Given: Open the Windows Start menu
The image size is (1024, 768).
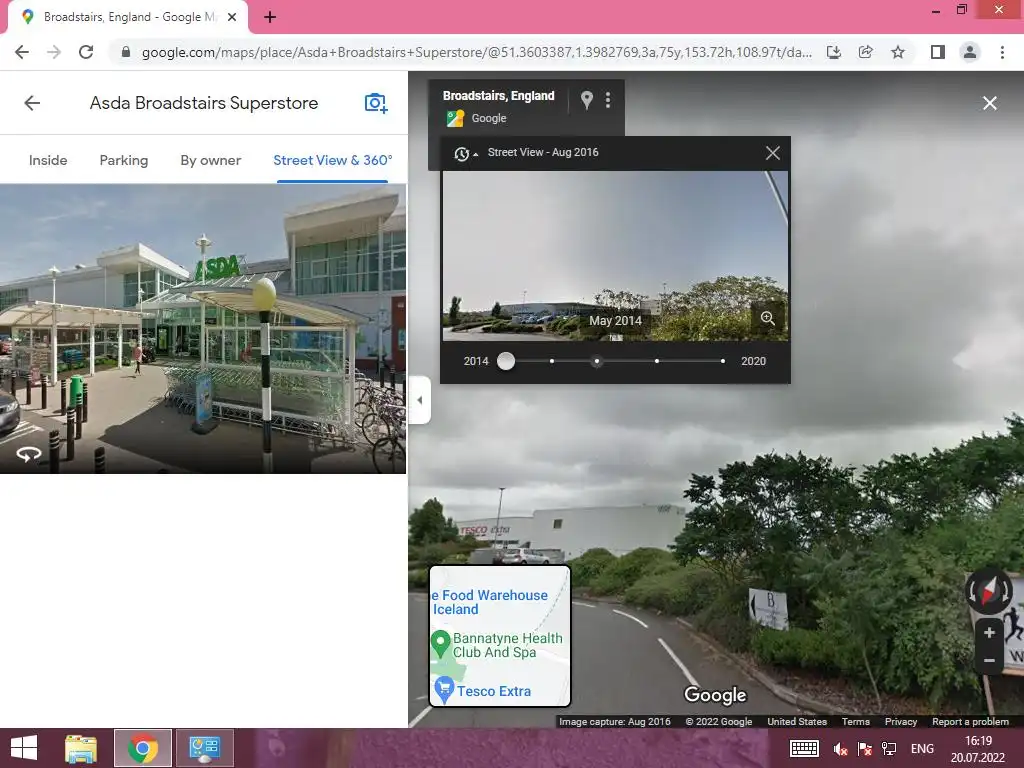Looking at the screenshot, I should tap(24, 748).
